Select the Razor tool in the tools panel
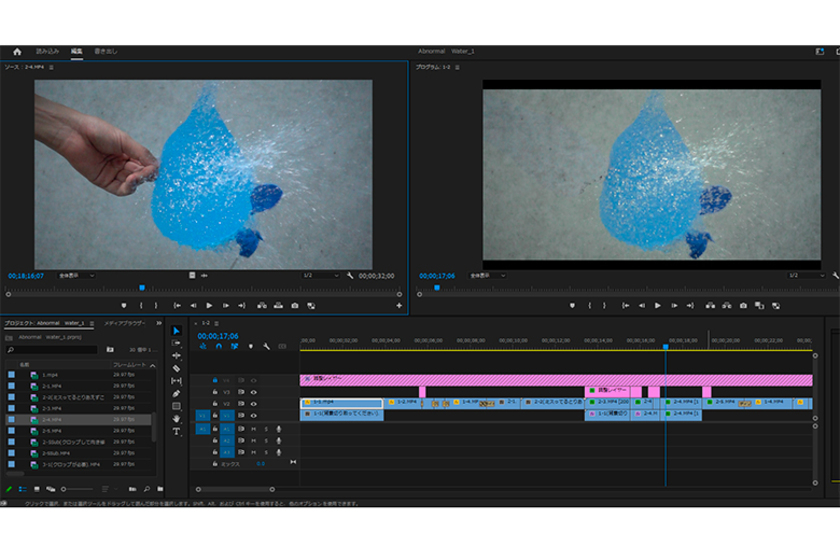Screen dimensions: 840x560 coord(176,368)
